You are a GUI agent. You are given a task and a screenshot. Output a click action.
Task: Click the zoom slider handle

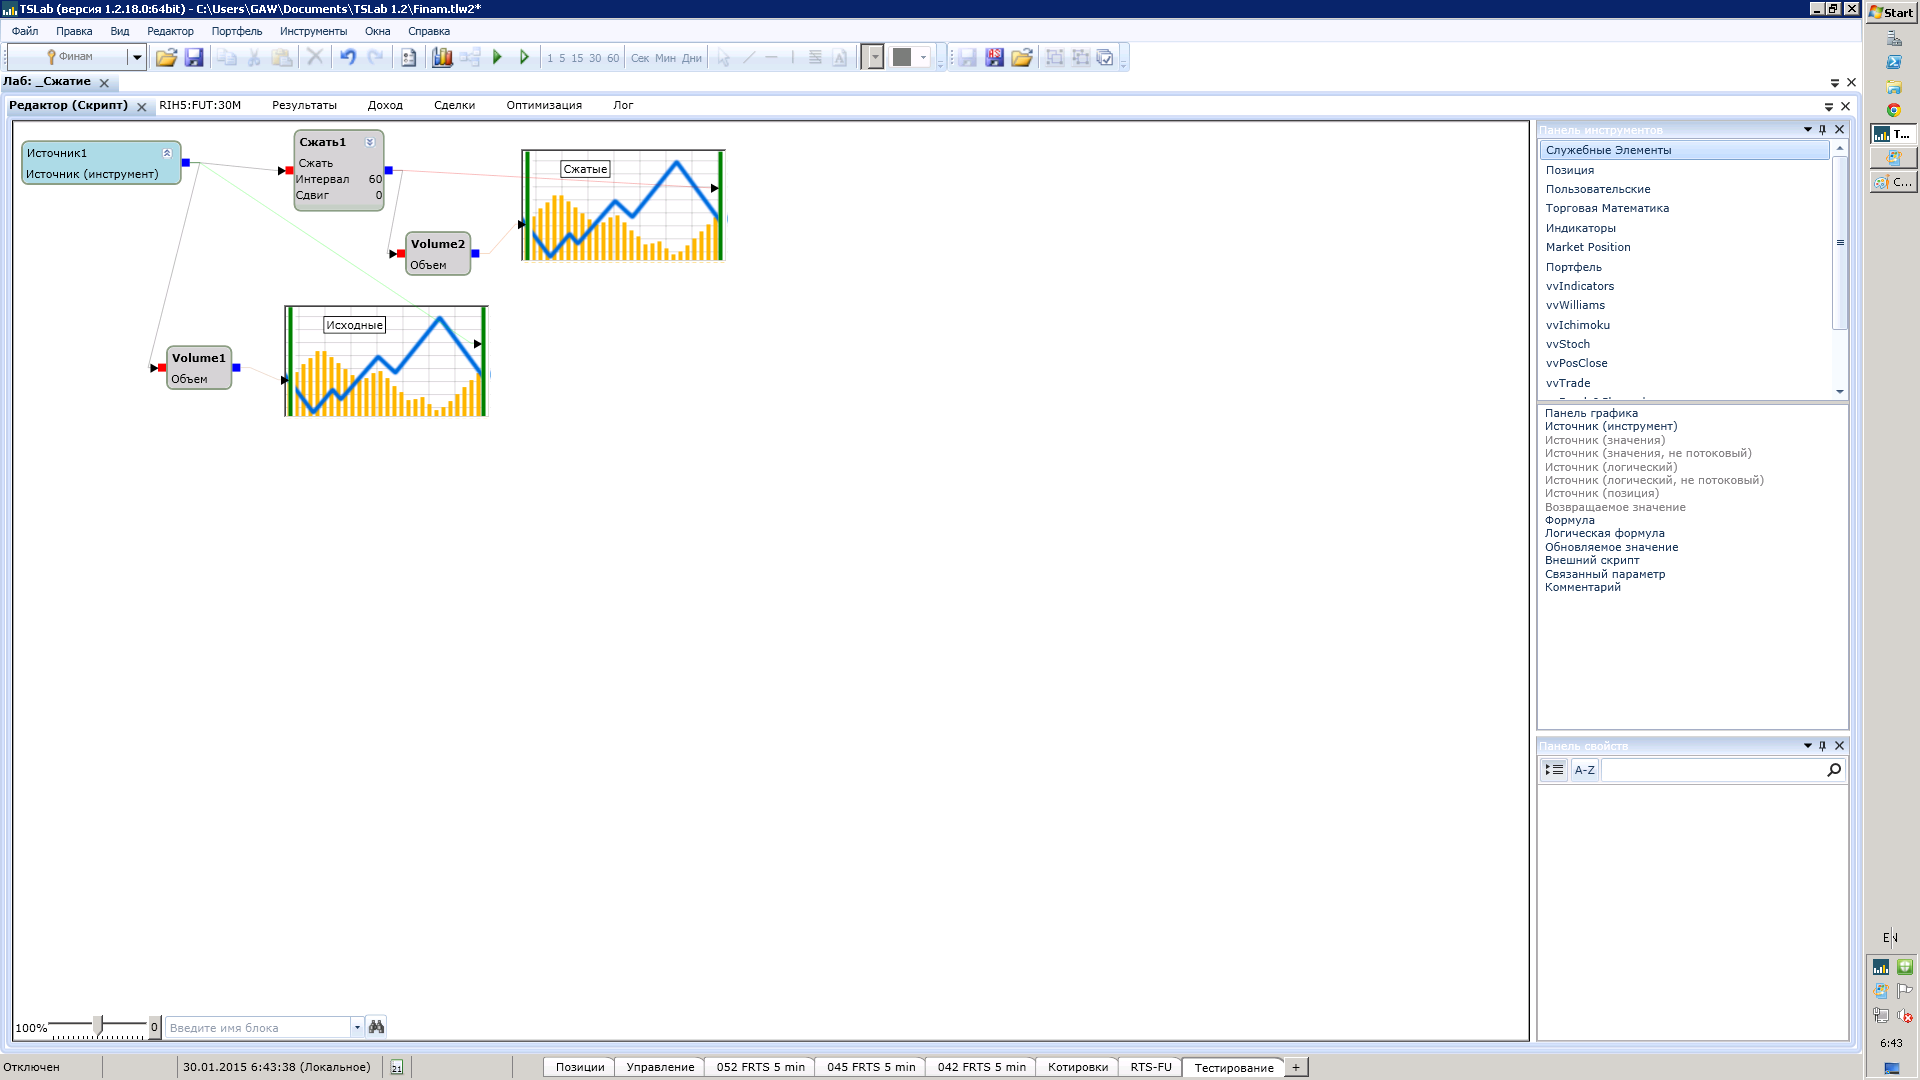[98, 1026]
